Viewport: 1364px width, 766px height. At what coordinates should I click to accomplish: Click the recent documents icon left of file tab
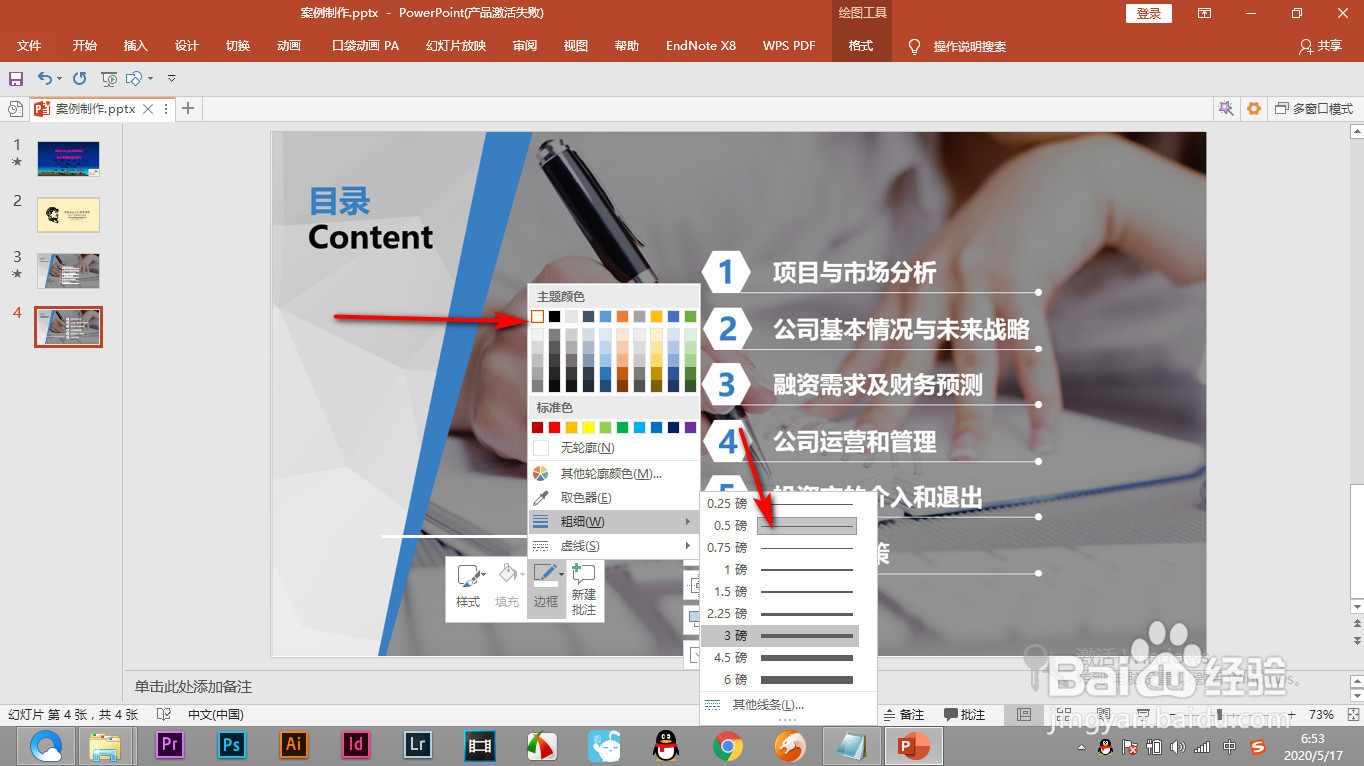tap(15, 109)
